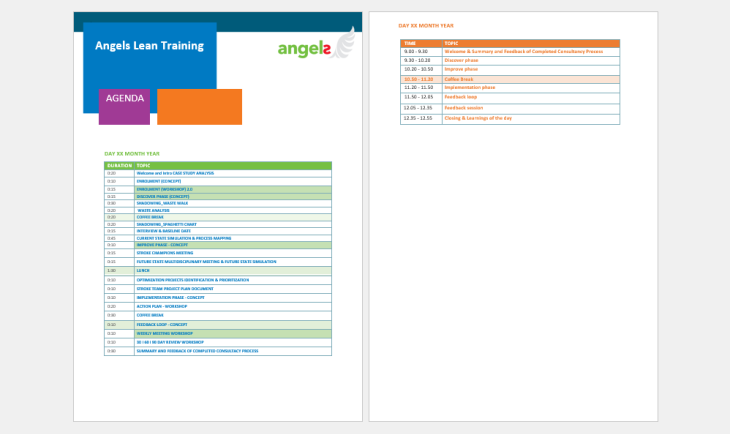Click 'Closing & Learnings of the day' topic

tap(478, 118)
